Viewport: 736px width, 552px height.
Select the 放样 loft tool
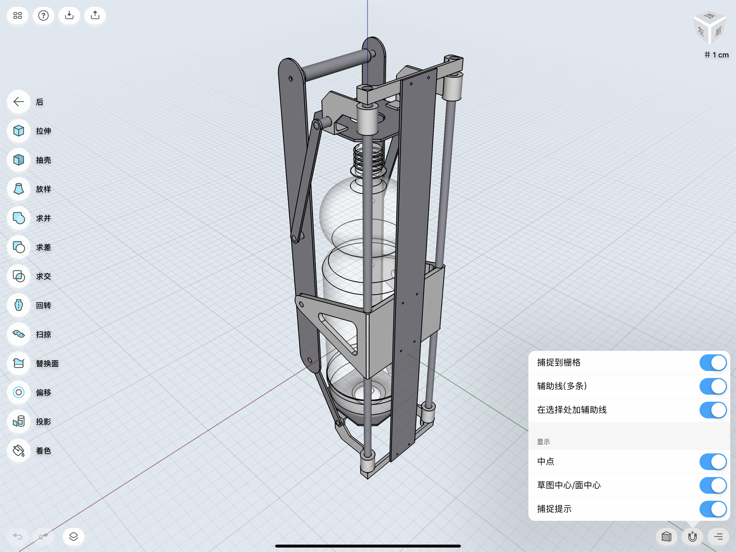click(18, 189)
